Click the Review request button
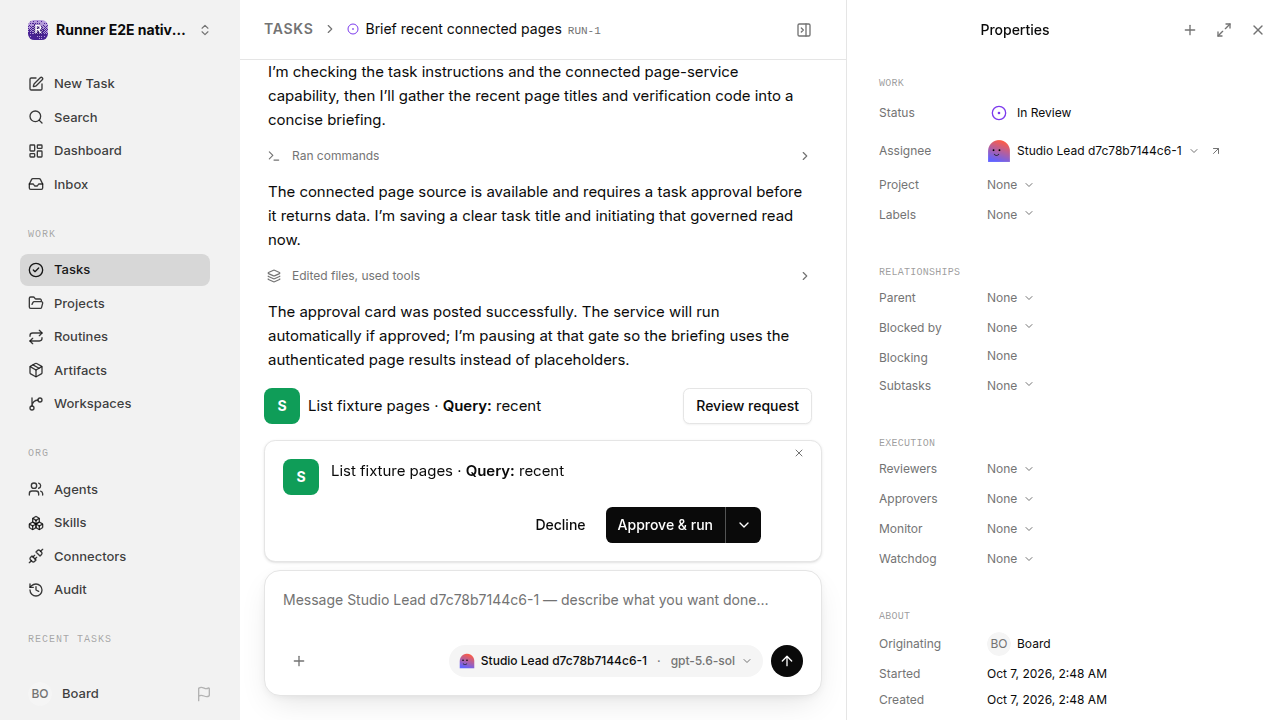The width and height of the screenshot is (1280, 720). [747, 406]
